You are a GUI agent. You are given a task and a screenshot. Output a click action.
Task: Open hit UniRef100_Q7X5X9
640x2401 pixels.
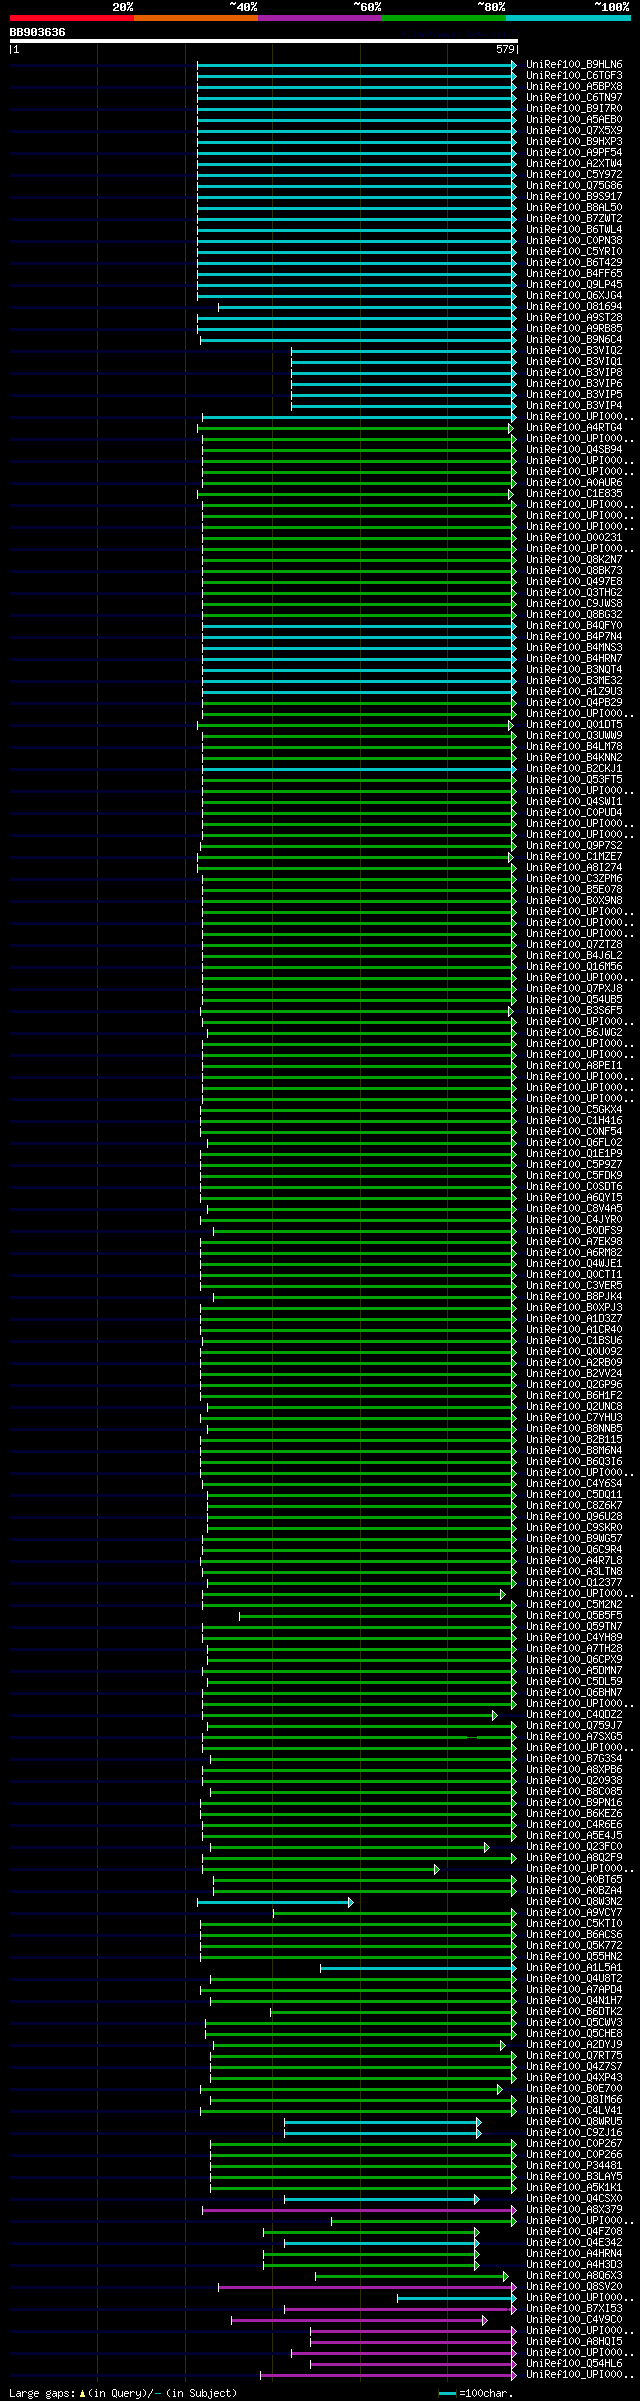pyautogui.click(x=574, y=131)
